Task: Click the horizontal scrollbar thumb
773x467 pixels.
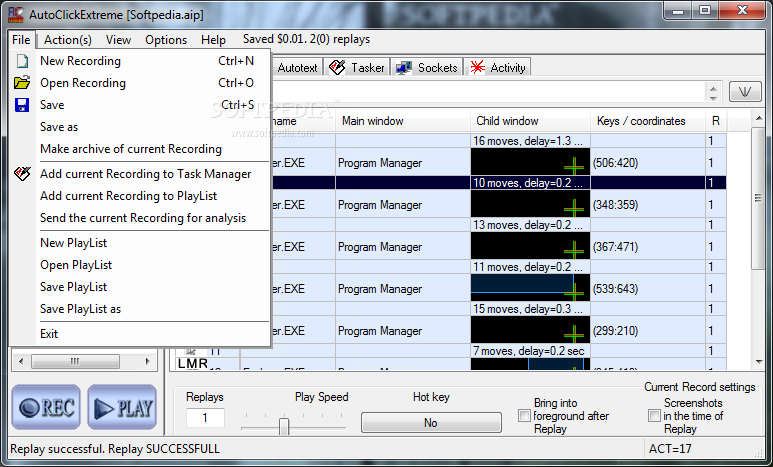Action: tap(75, 361)
